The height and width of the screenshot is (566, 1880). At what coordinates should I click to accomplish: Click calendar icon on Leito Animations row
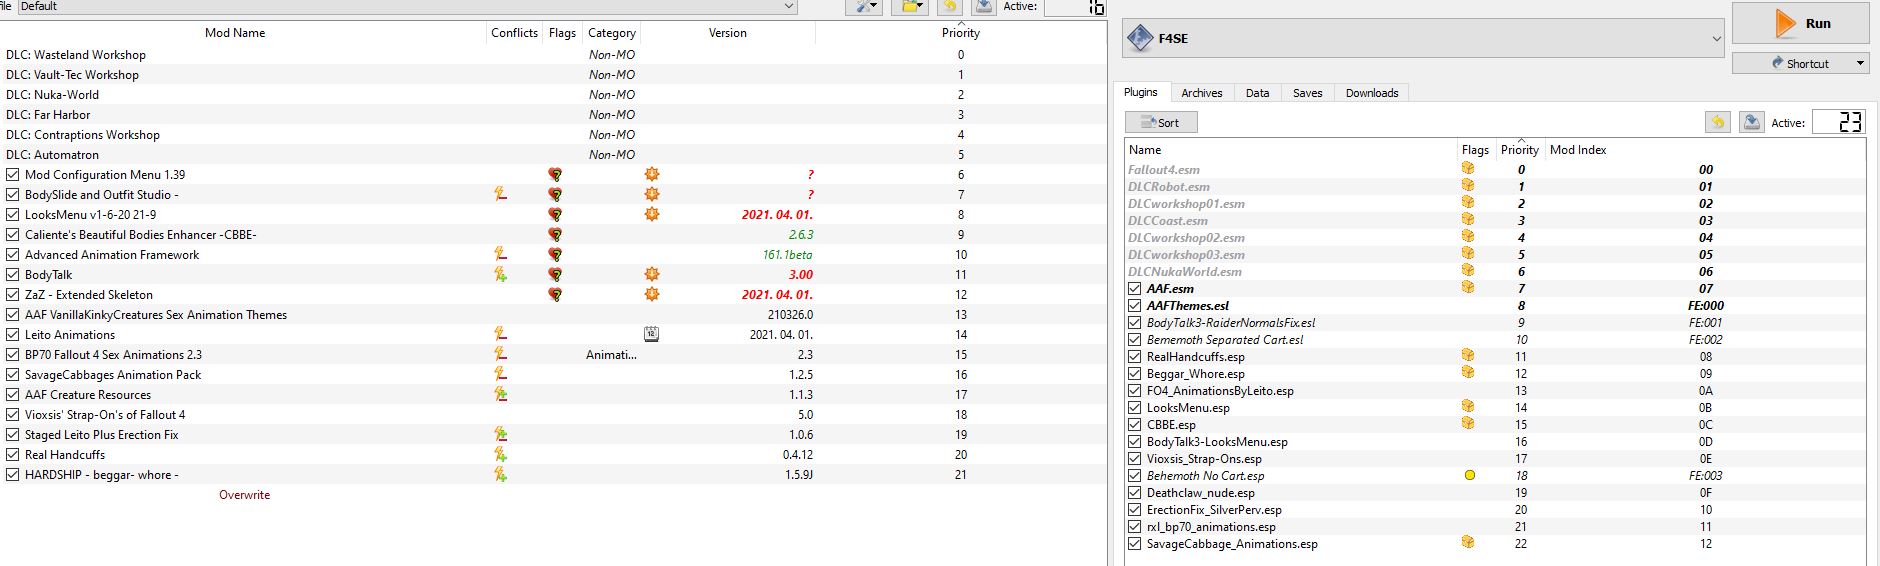[652, 335]
